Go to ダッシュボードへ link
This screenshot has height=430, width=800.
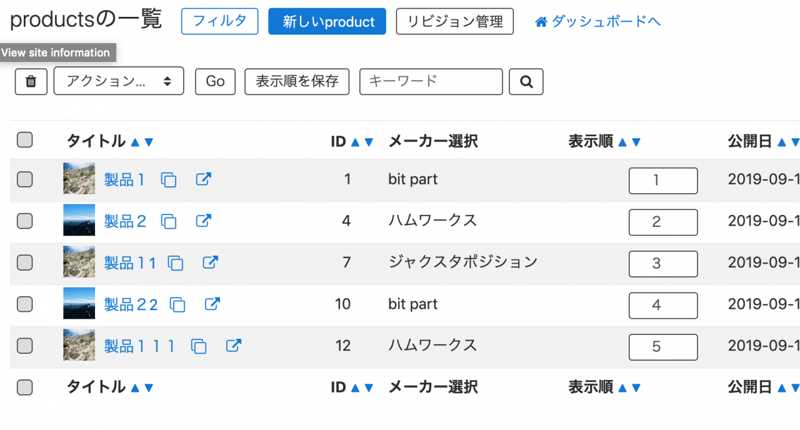598,21
